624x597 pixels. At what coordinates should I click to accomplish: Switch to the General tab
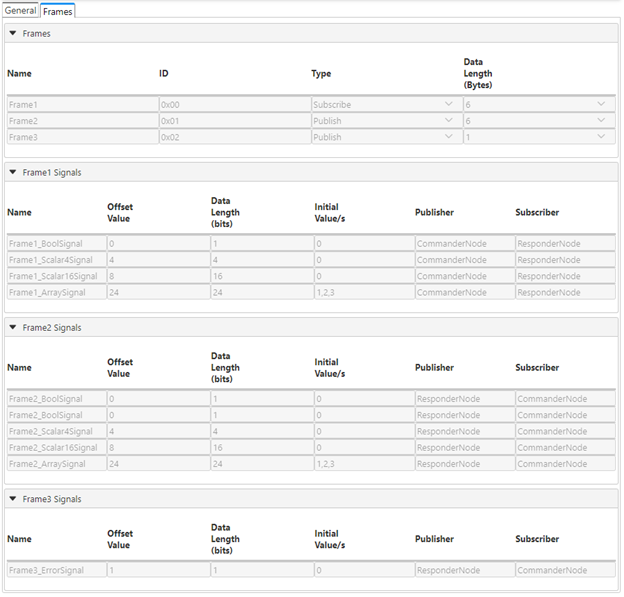coord(20,10)
